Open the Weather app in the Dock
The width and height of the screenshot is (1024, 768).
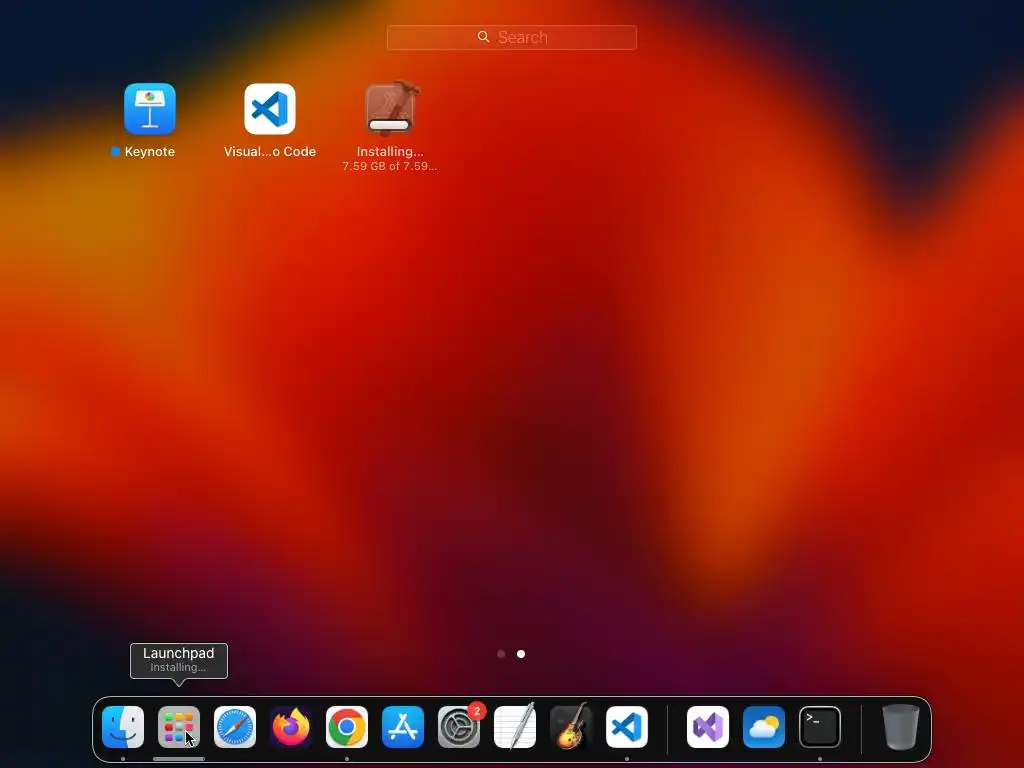coord(764,727)
